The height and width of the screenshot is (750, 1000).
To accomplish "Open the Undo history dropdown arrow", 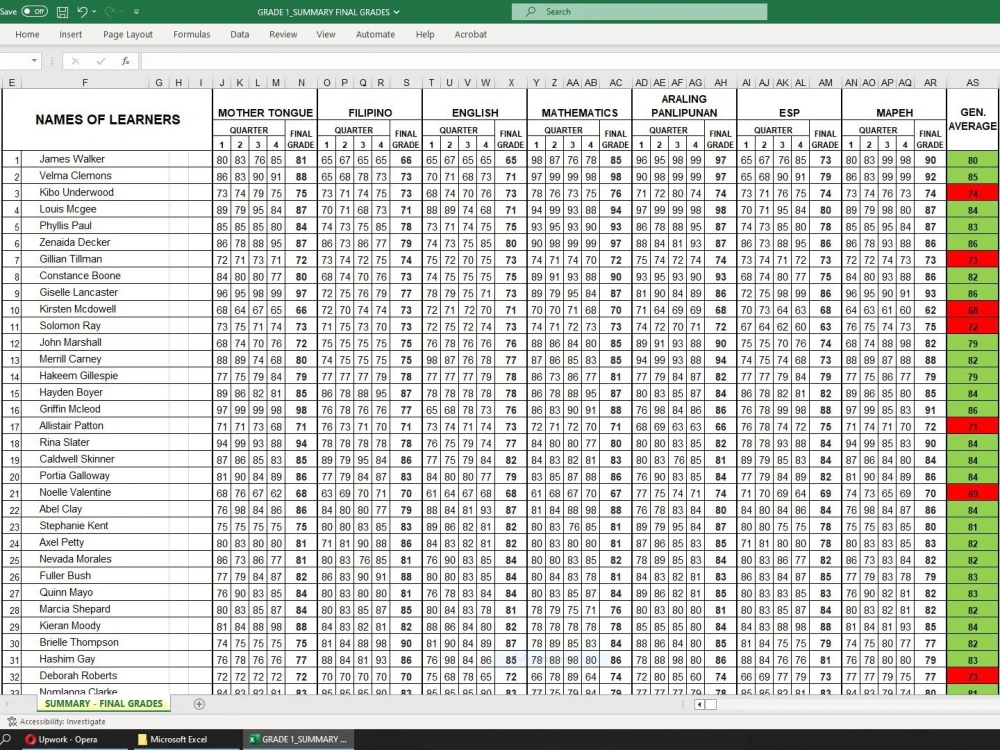I will coord(94,11).
